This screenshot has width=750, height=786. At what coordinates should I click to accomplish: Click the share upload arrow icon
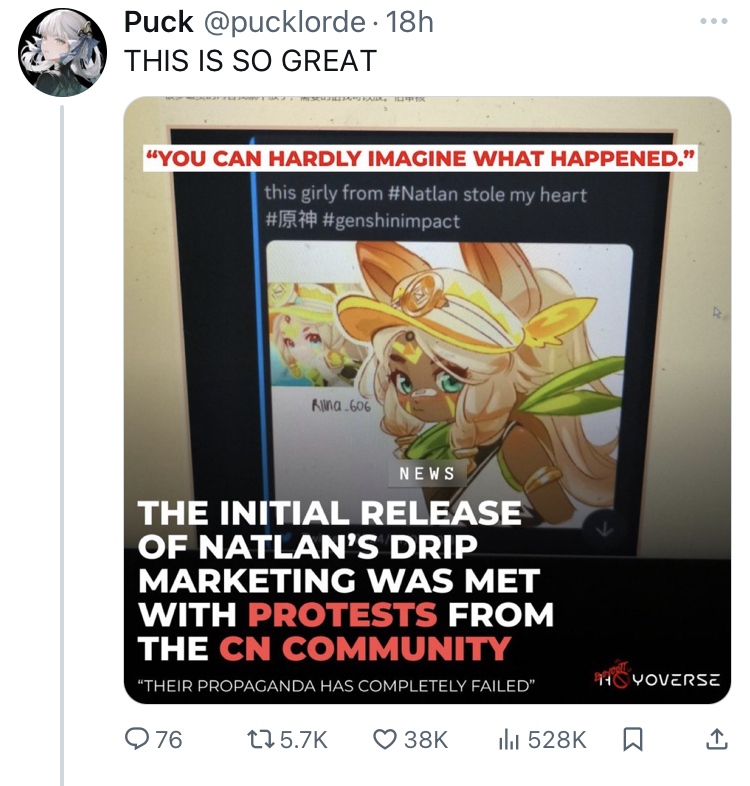click(717, 739)
